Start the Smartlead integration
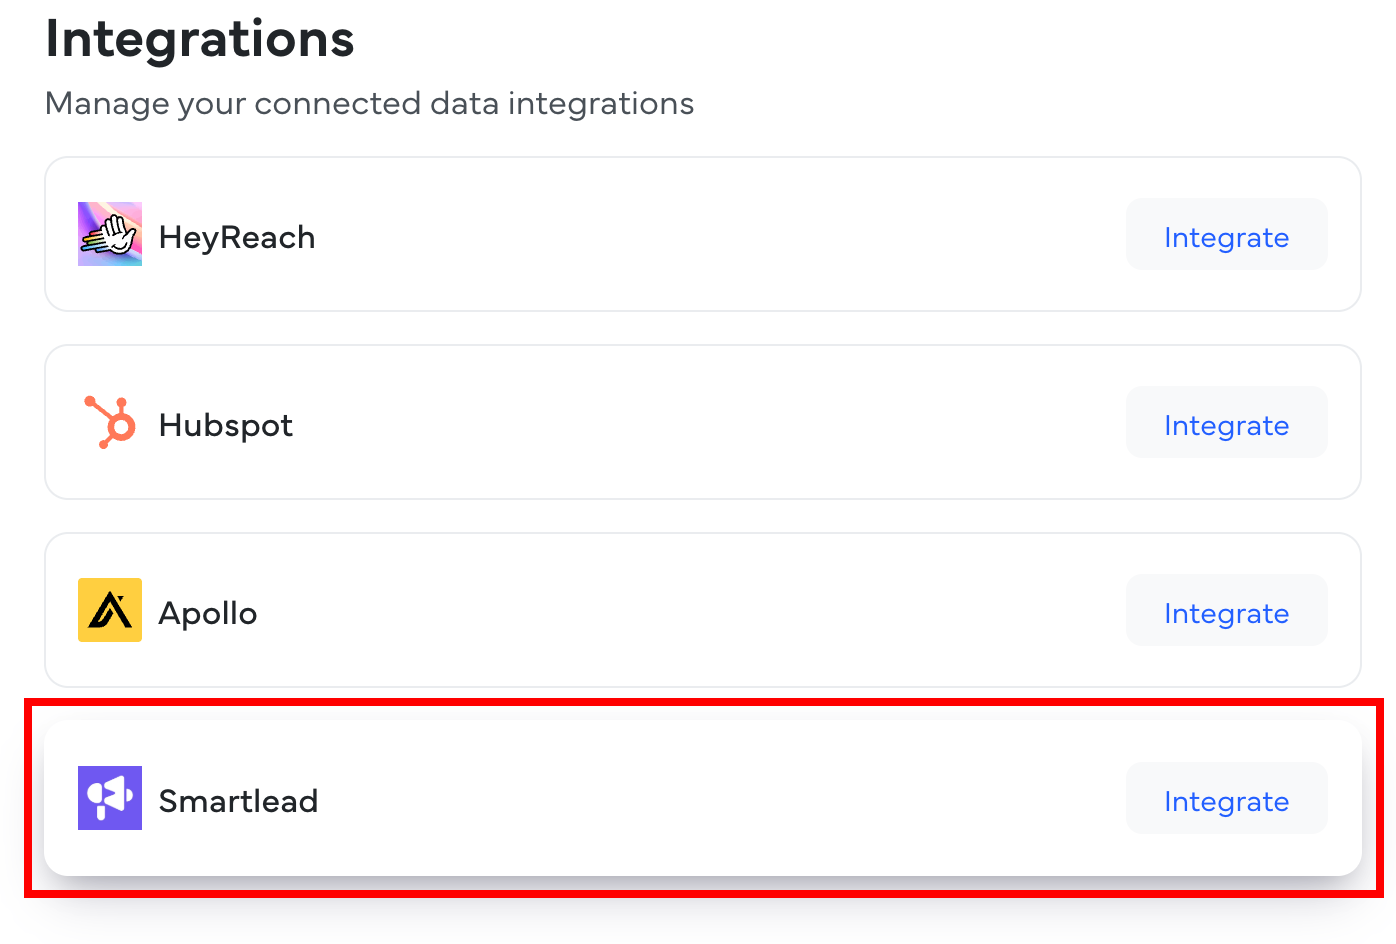The image size is (1396, 944). pos(1226,800)
